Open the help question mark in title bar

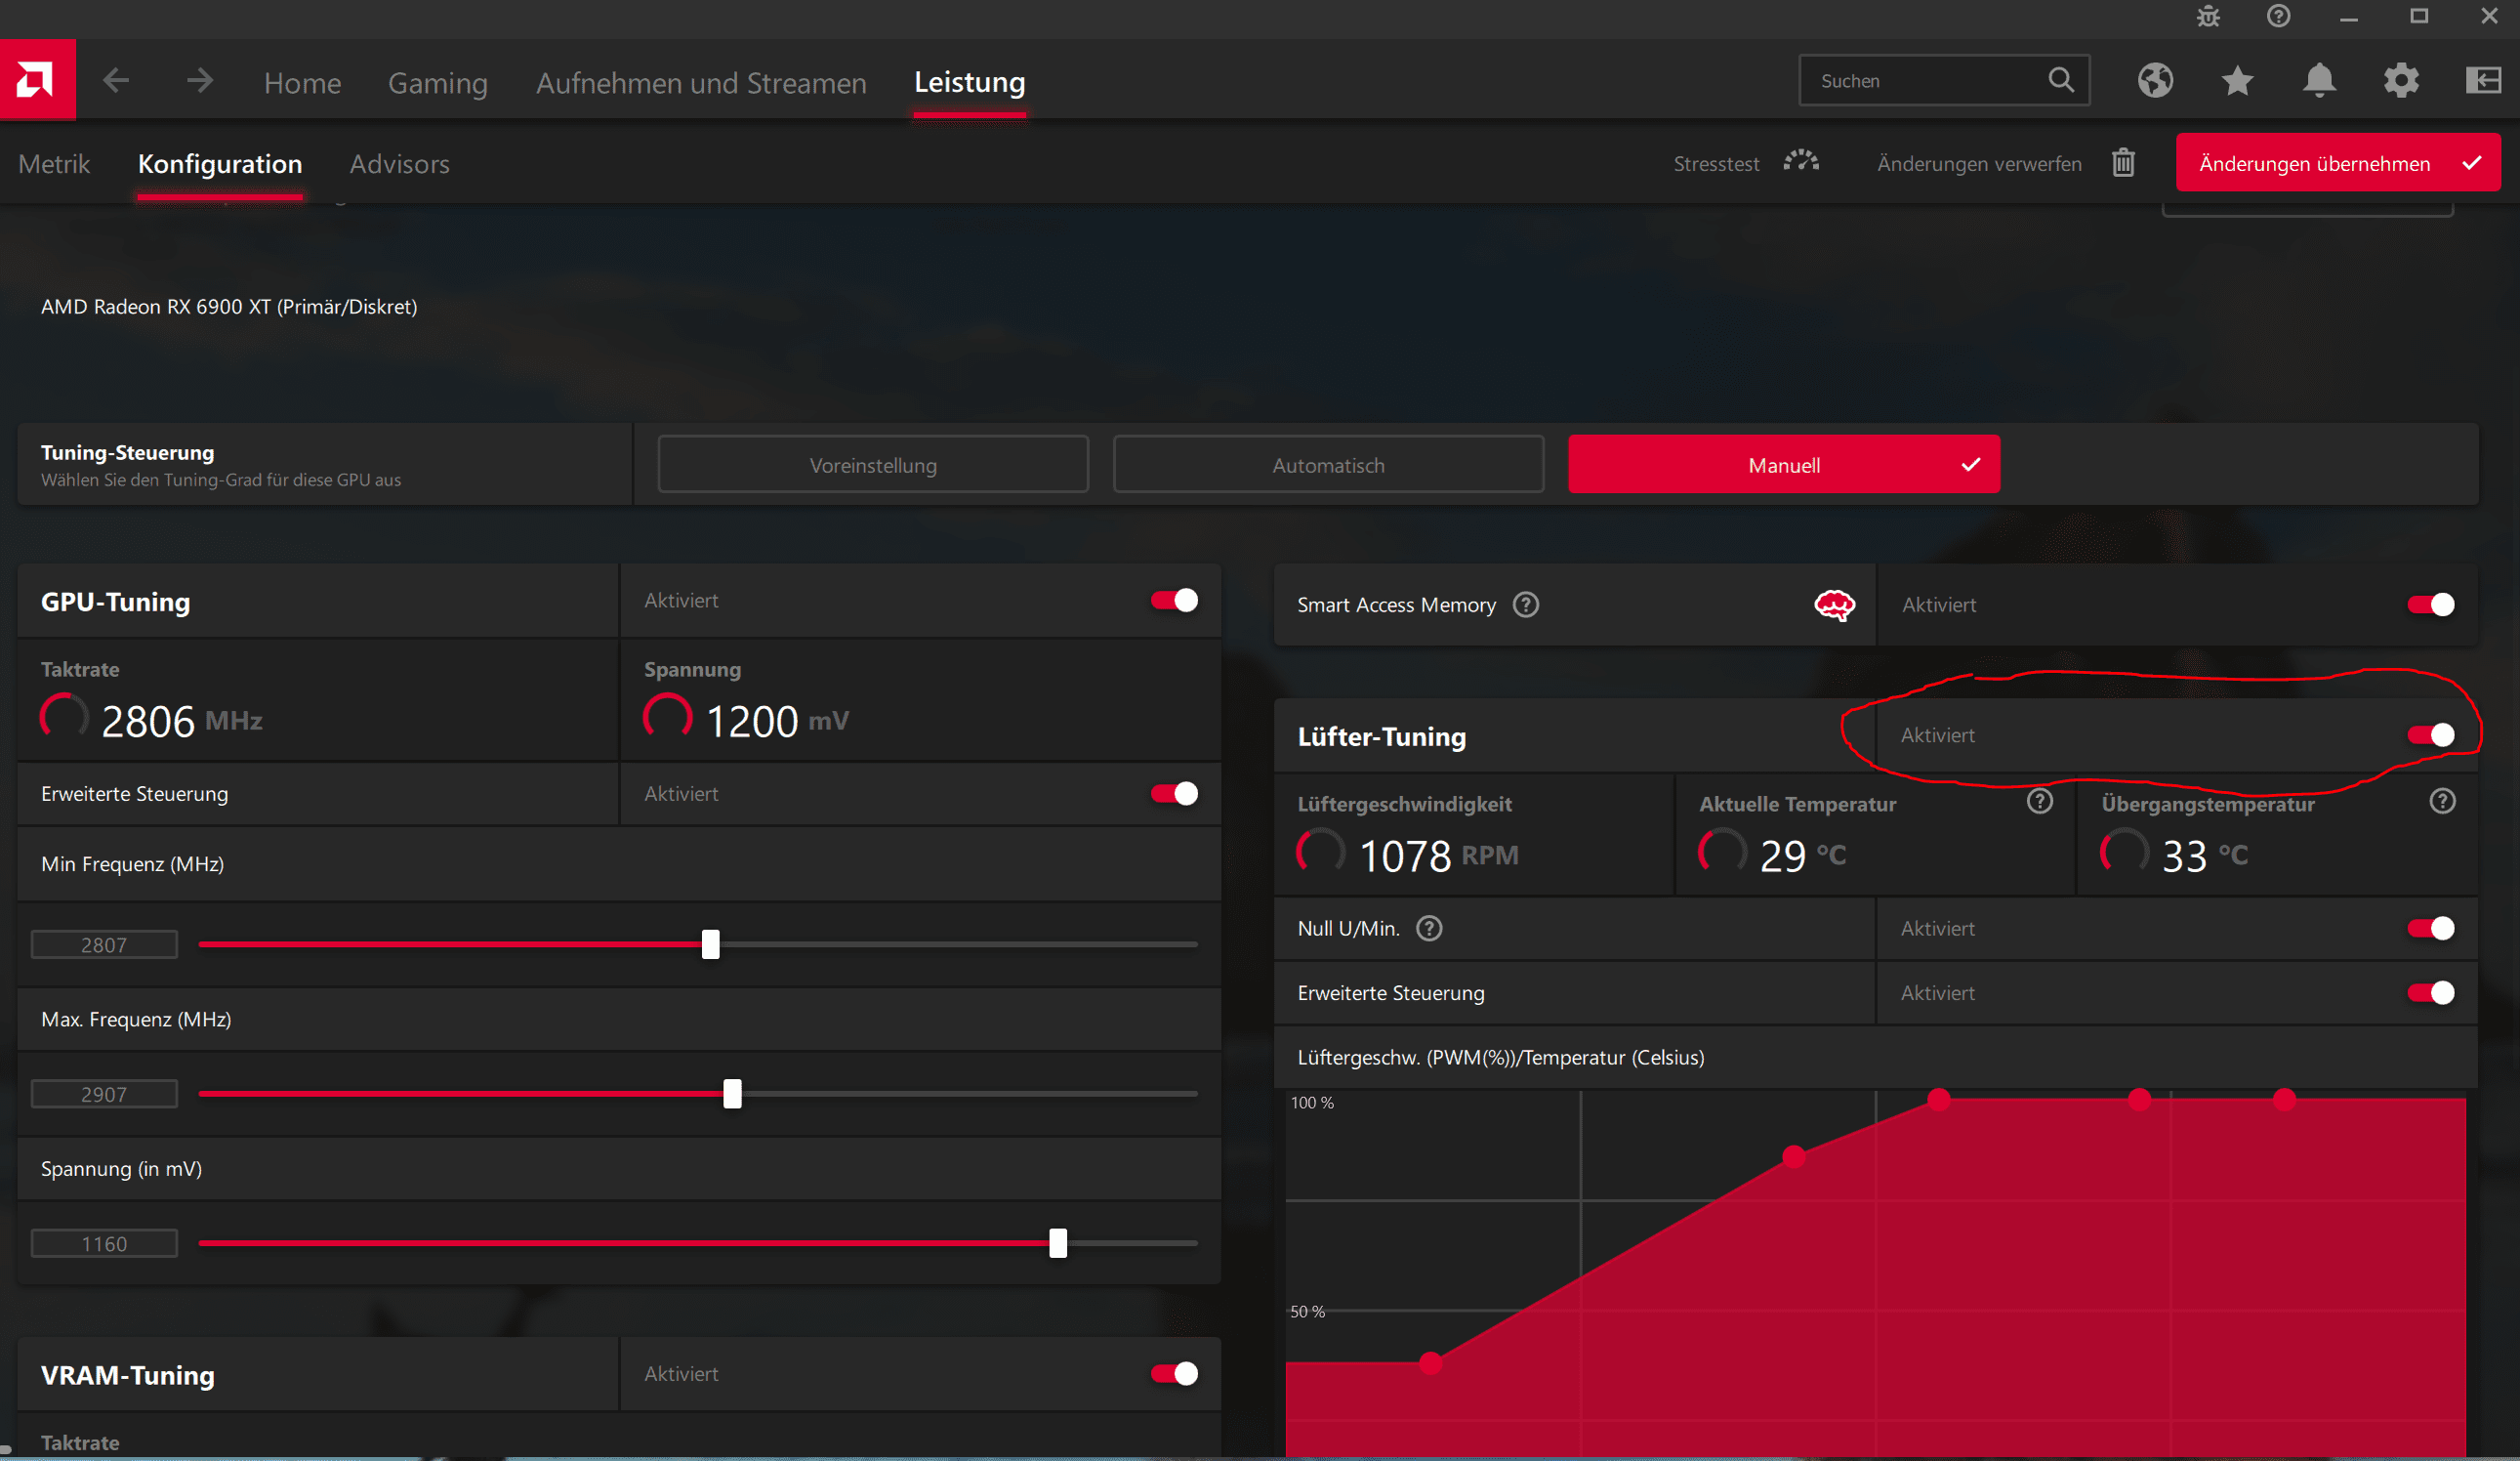2278,17
